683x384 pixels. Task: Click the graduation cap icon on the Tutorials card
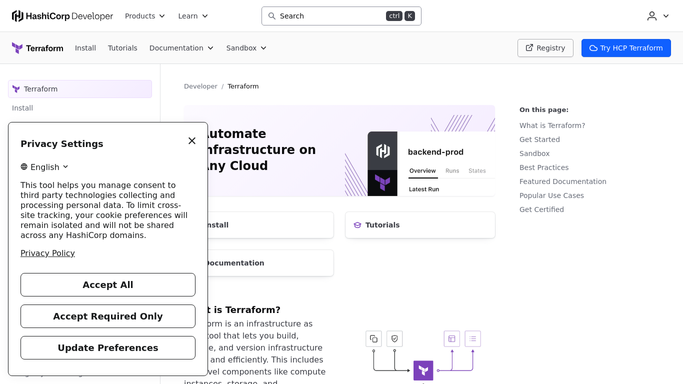[x=357, y=225]
